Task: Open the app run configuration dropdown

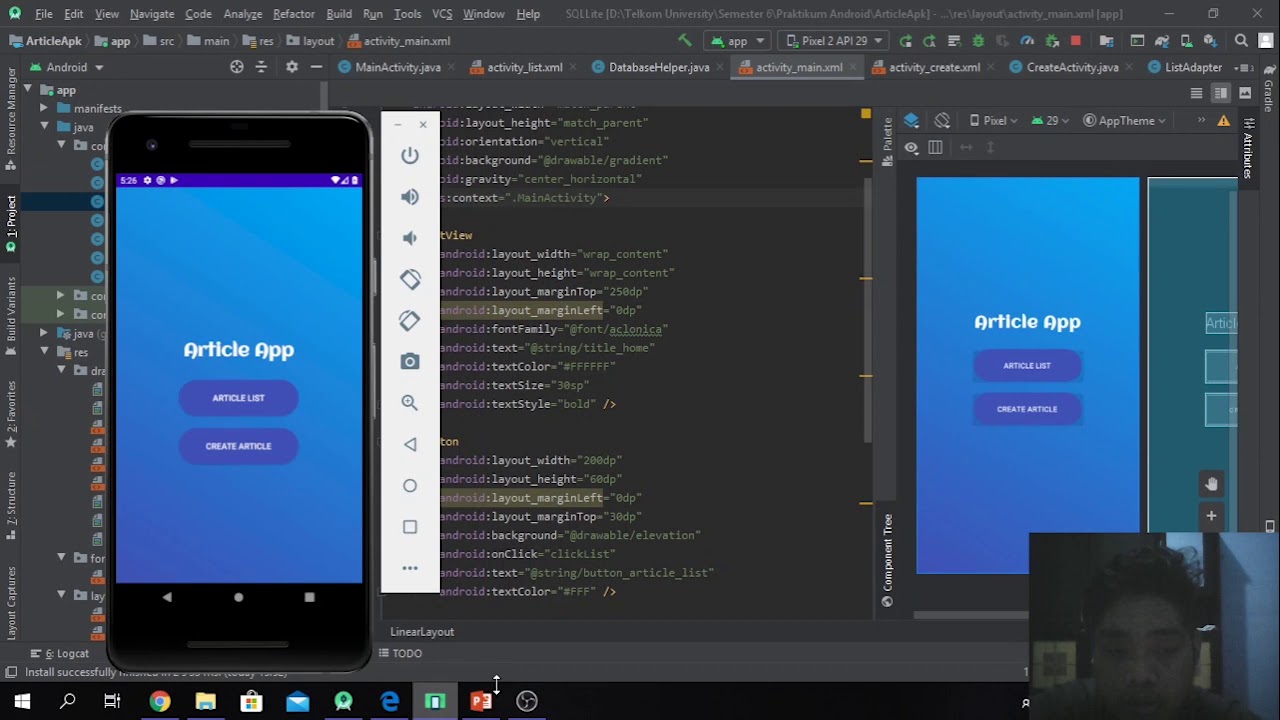Action: (737, 41)
